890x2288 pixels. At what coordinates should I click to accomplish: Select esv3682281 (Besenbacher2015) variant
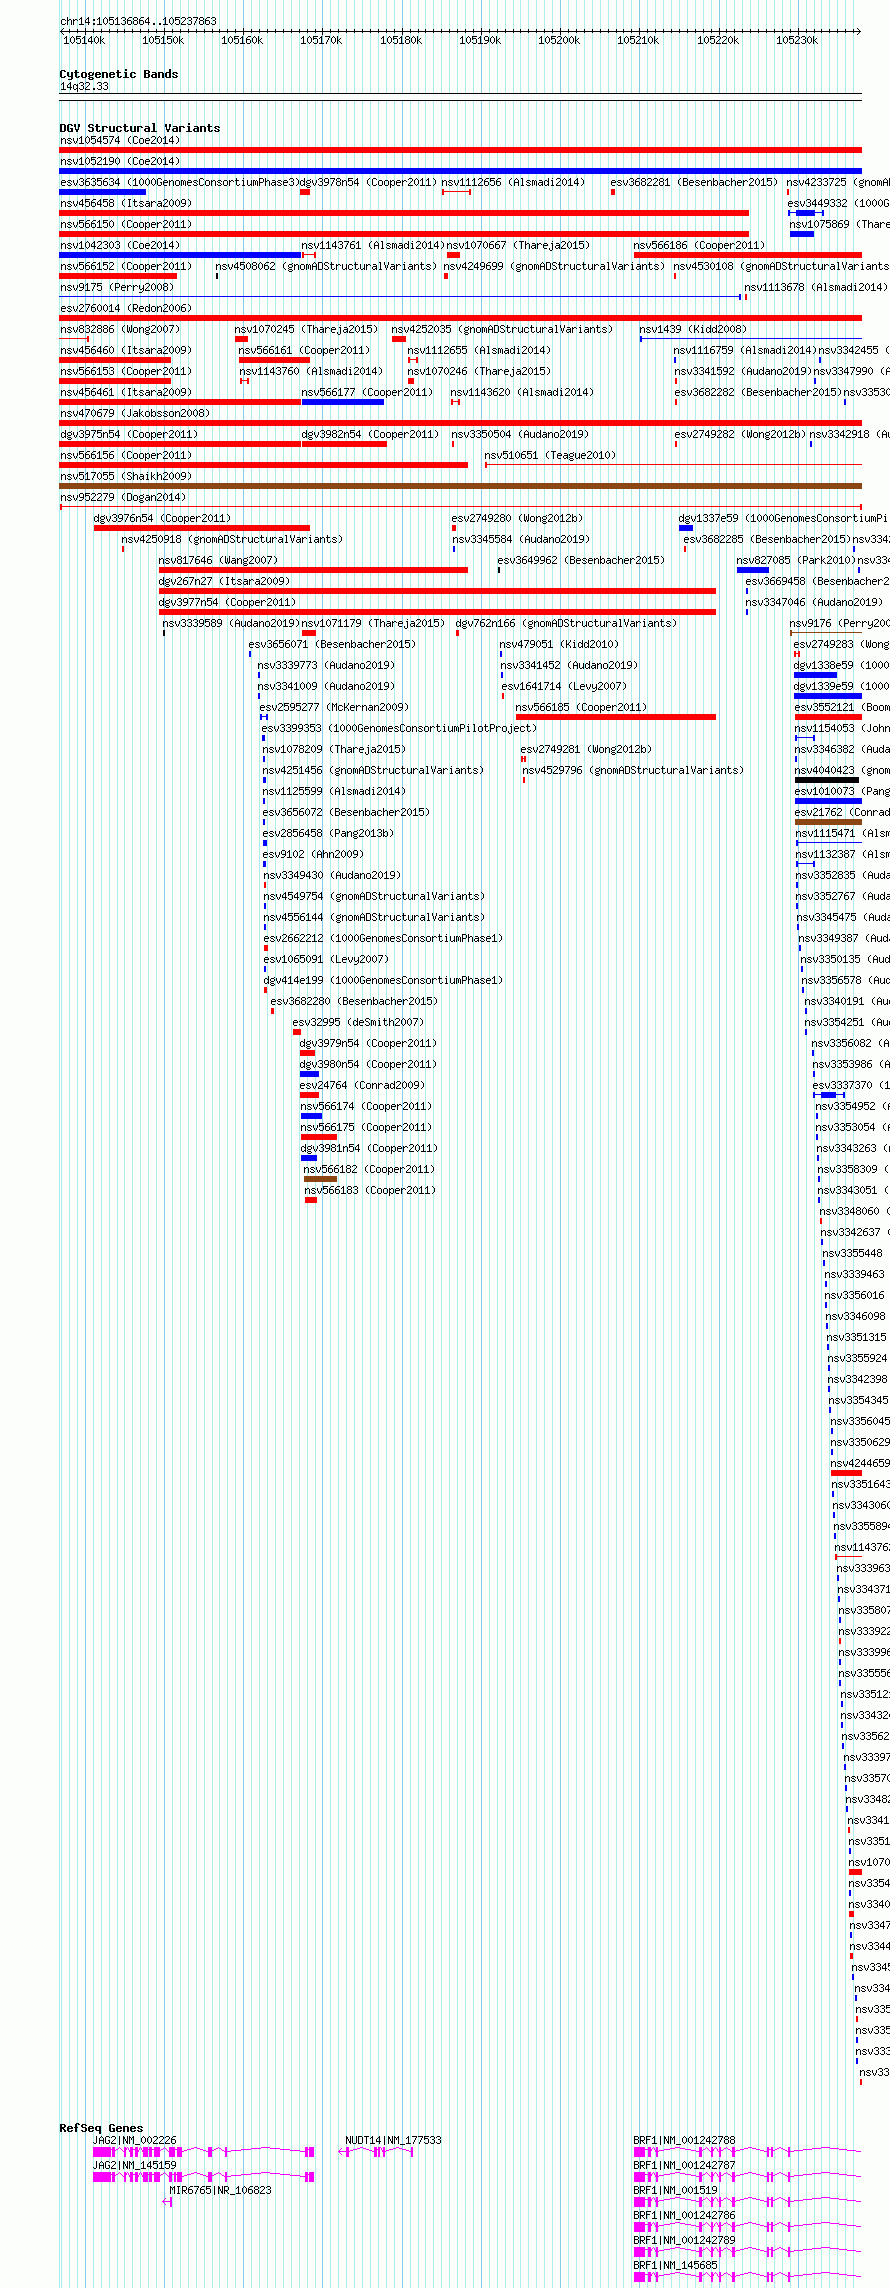[x=694, y=182]
